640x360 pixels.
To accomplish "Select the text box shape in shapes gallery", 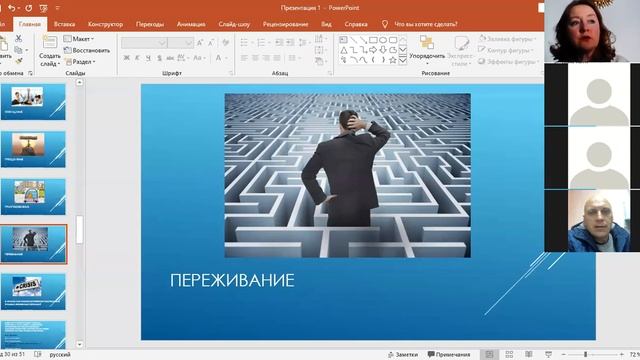I will pos(343,40).
